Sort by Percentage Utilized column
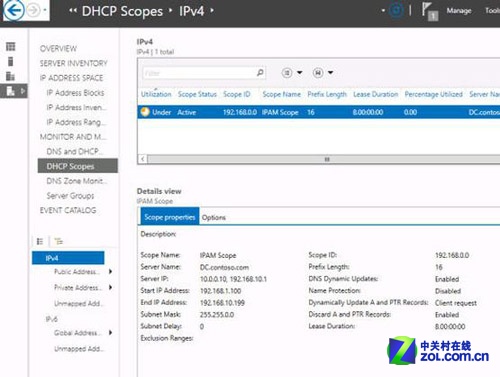 [x=434, y=94]
